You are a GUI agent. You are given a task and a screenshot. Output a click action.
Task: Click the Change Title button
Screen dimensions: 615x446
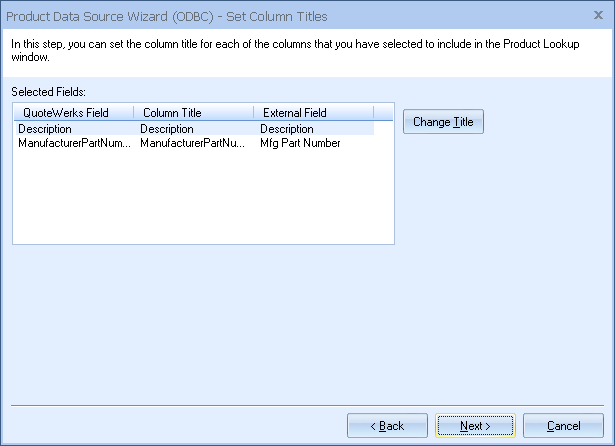pyautogui.click(x=443, y=122)
